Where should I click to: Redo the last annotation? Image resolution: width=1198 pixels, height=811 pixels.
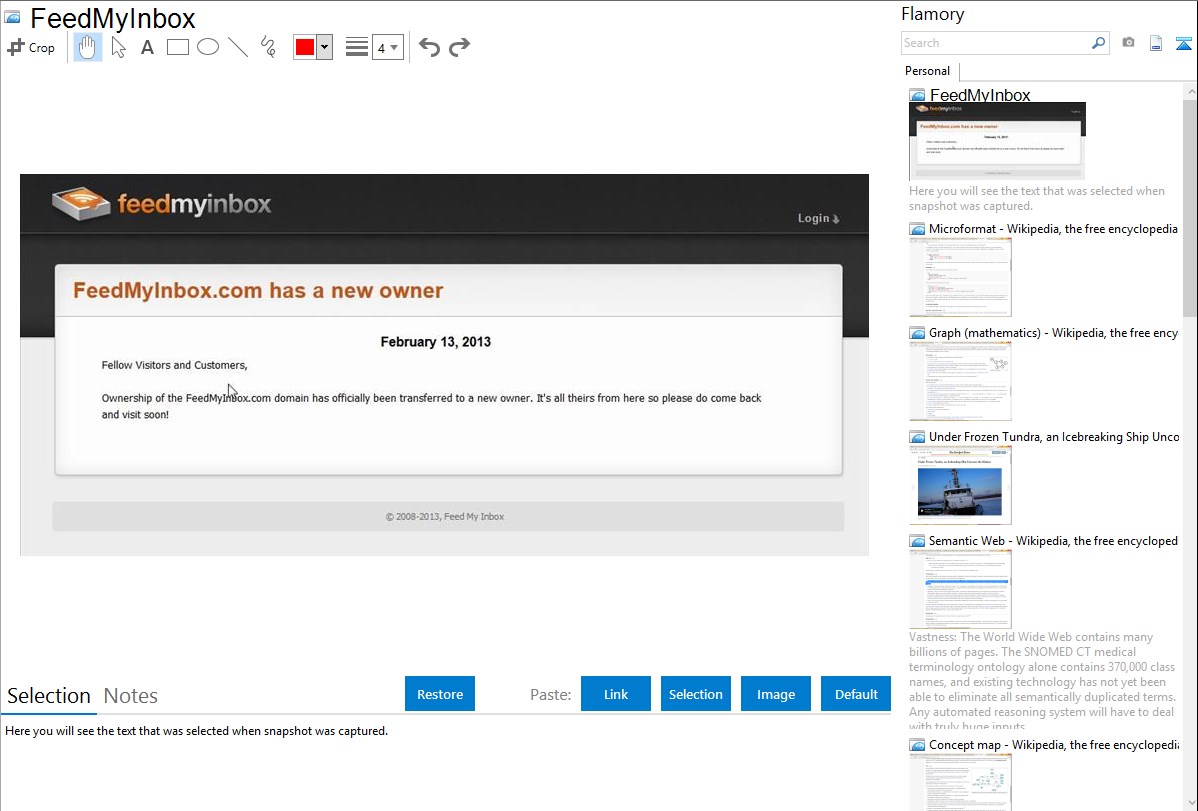pos(459,47)
